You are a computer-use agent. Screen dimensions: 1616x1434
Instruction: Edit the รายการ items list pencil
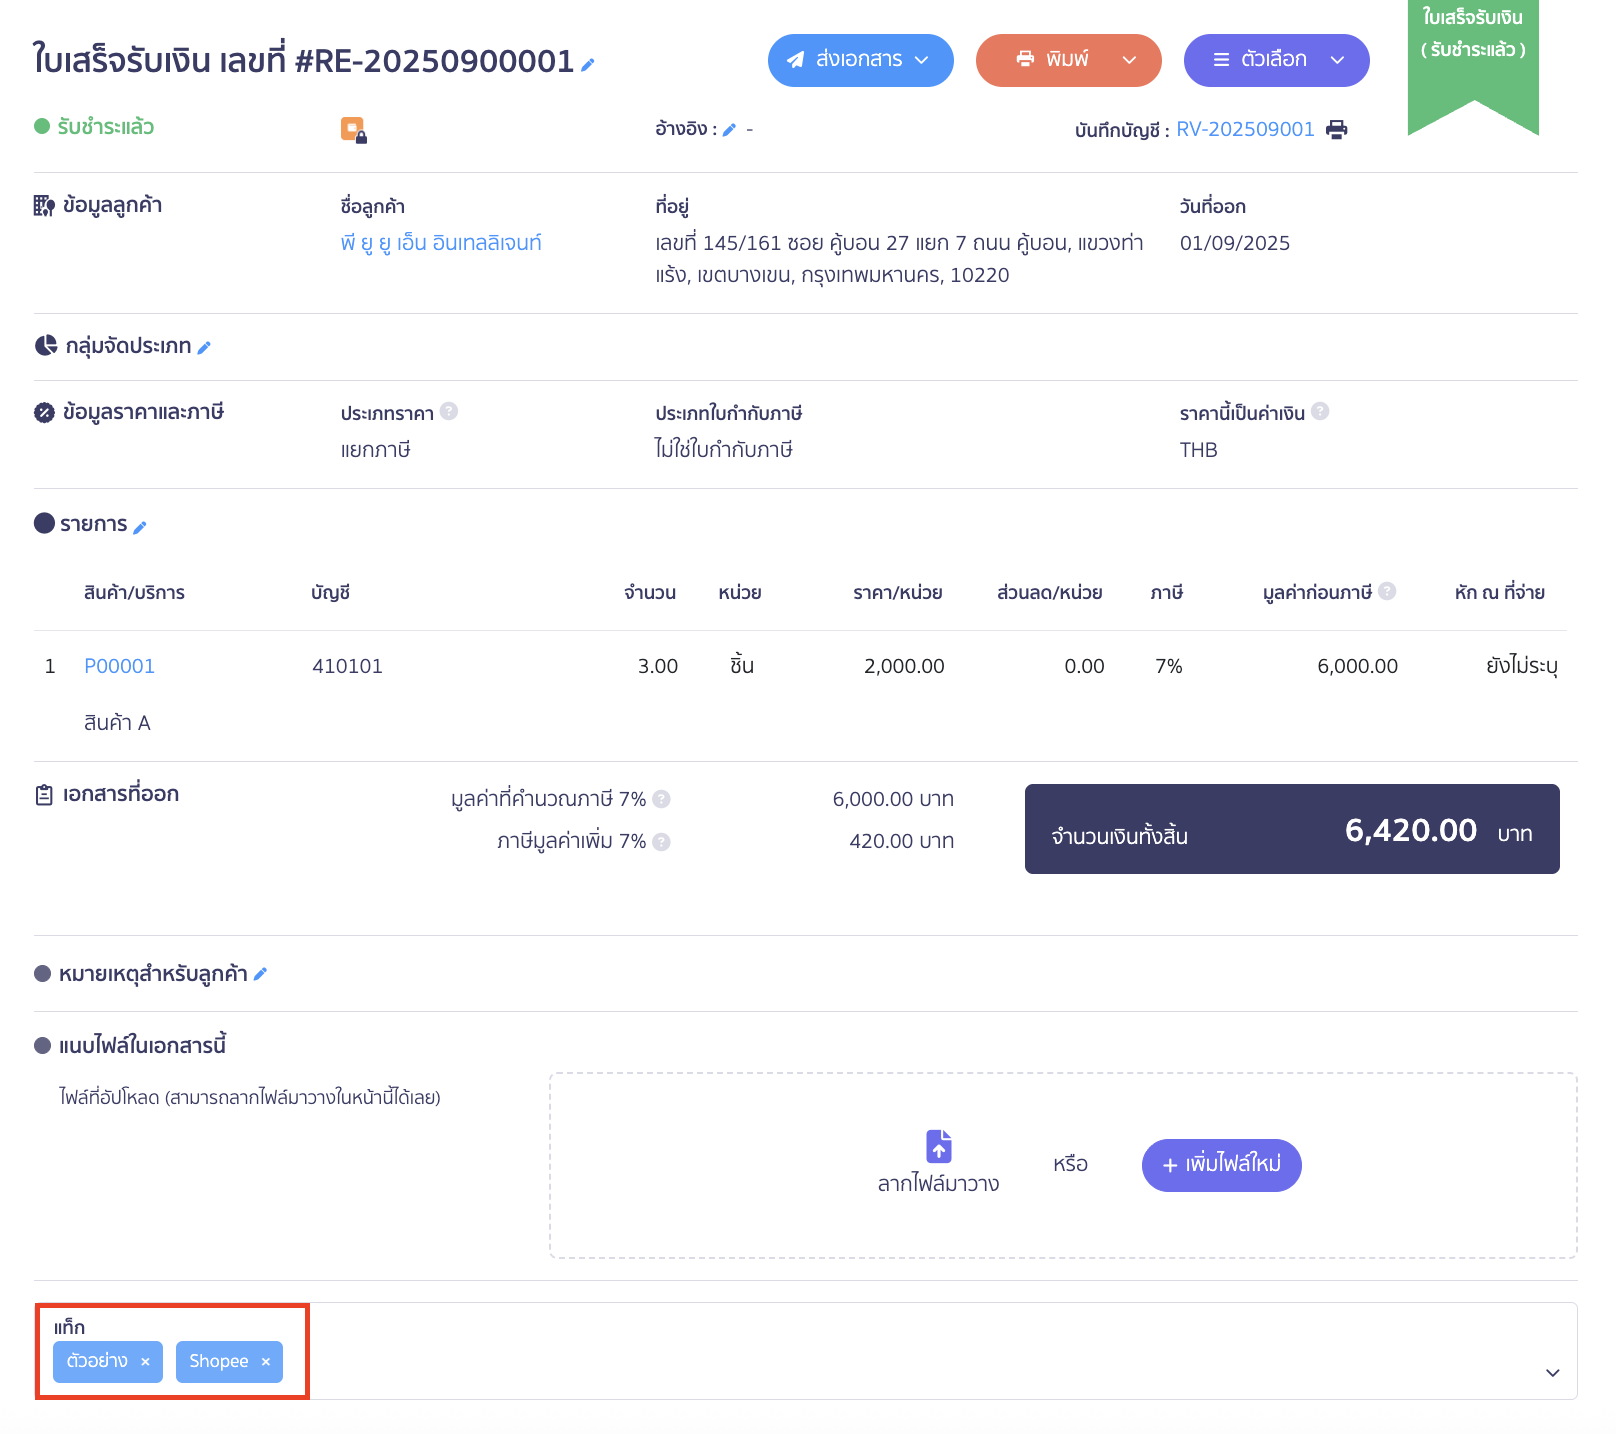(x=140, y=527)
